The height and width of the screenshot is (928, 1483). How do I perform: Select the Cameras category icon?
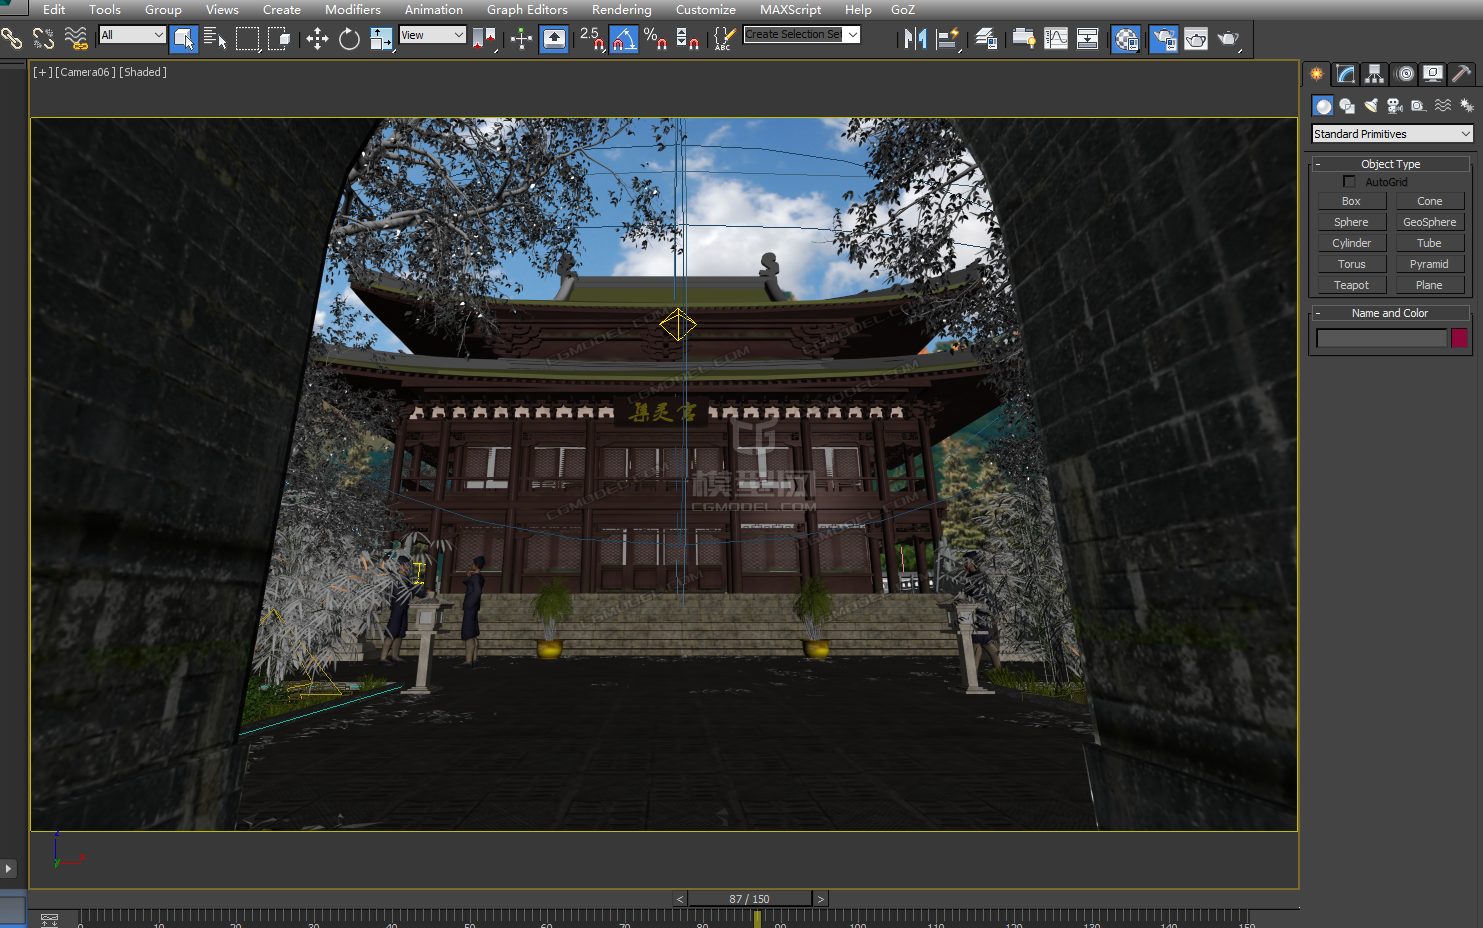click(1395, 105)
